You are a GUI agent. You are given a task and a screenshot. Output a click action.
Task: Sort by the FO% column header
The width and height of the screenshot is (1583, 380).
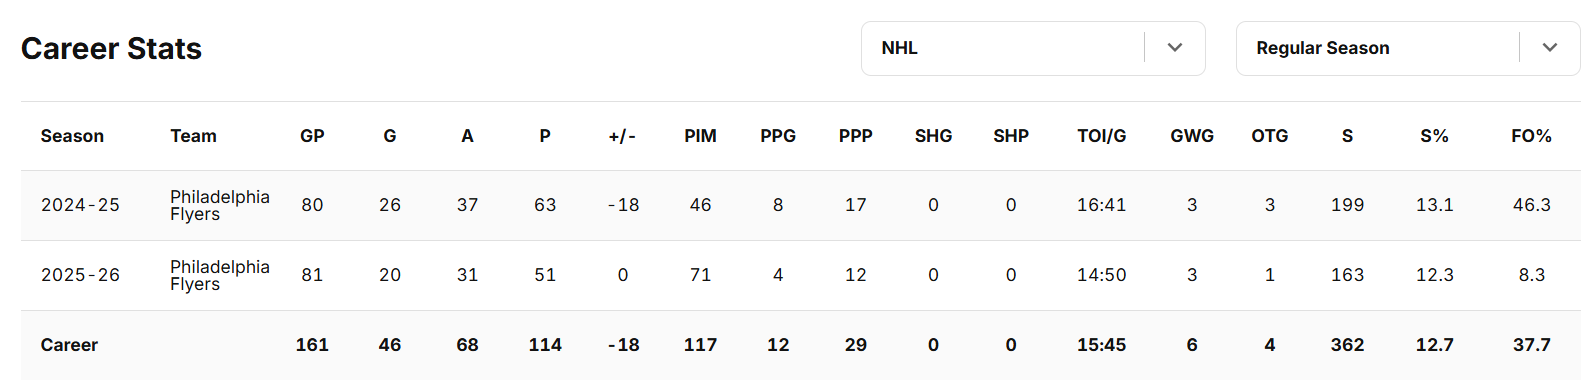pyautogui.click(x=1531, y=136)
